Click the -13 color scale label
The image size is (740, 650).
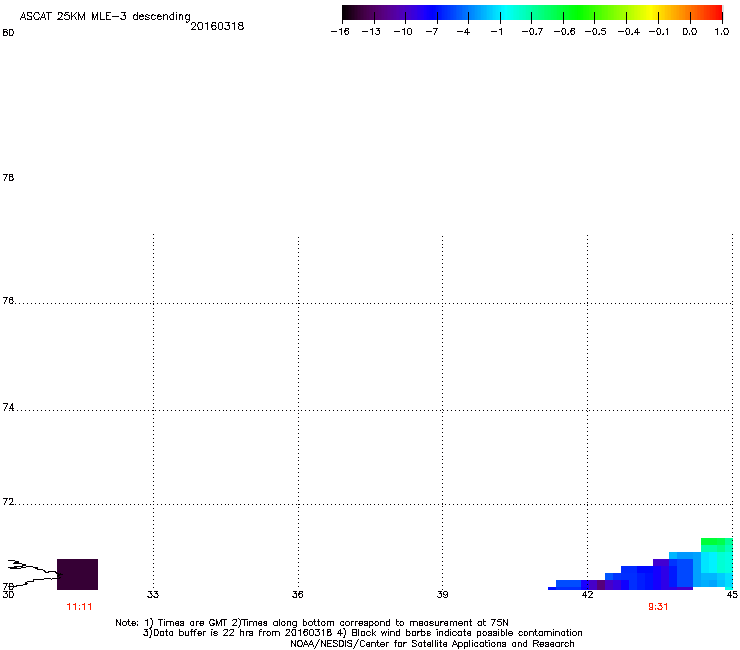[x=371, y=32]
